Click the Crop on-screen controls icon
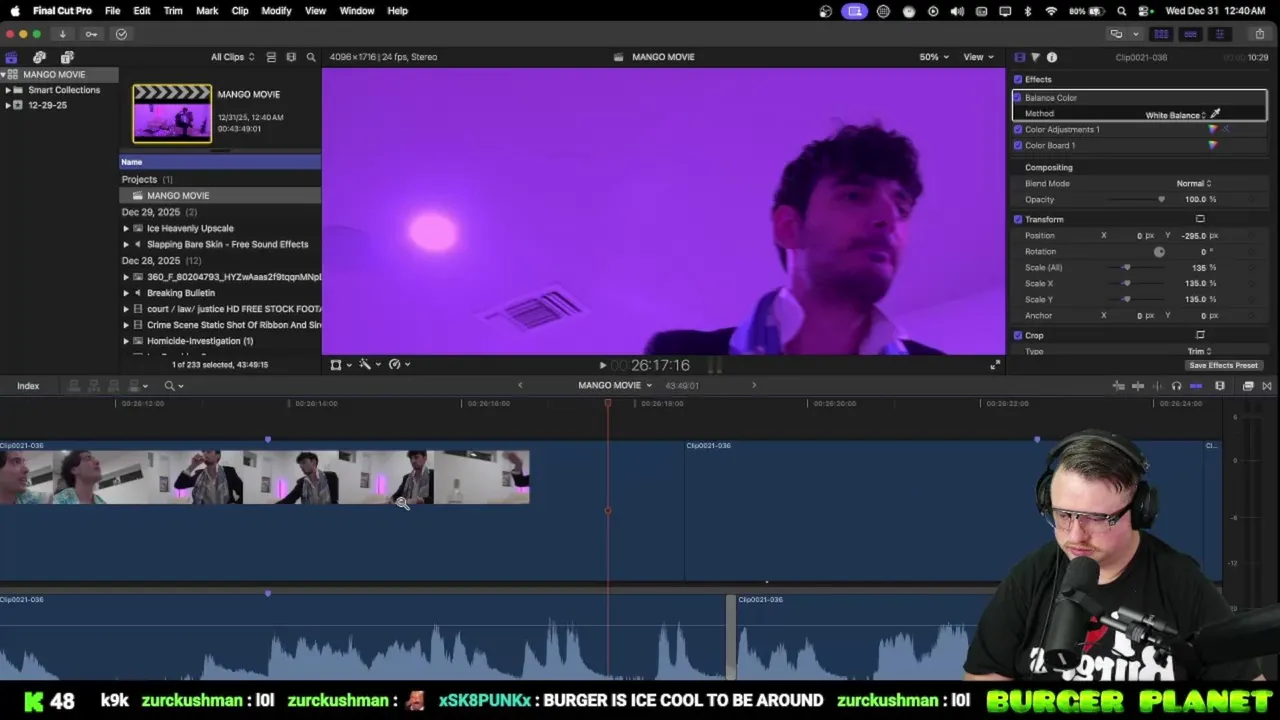Image resolution: width=1280 pixels, height=720 pixels. [x=1200, y=335]
